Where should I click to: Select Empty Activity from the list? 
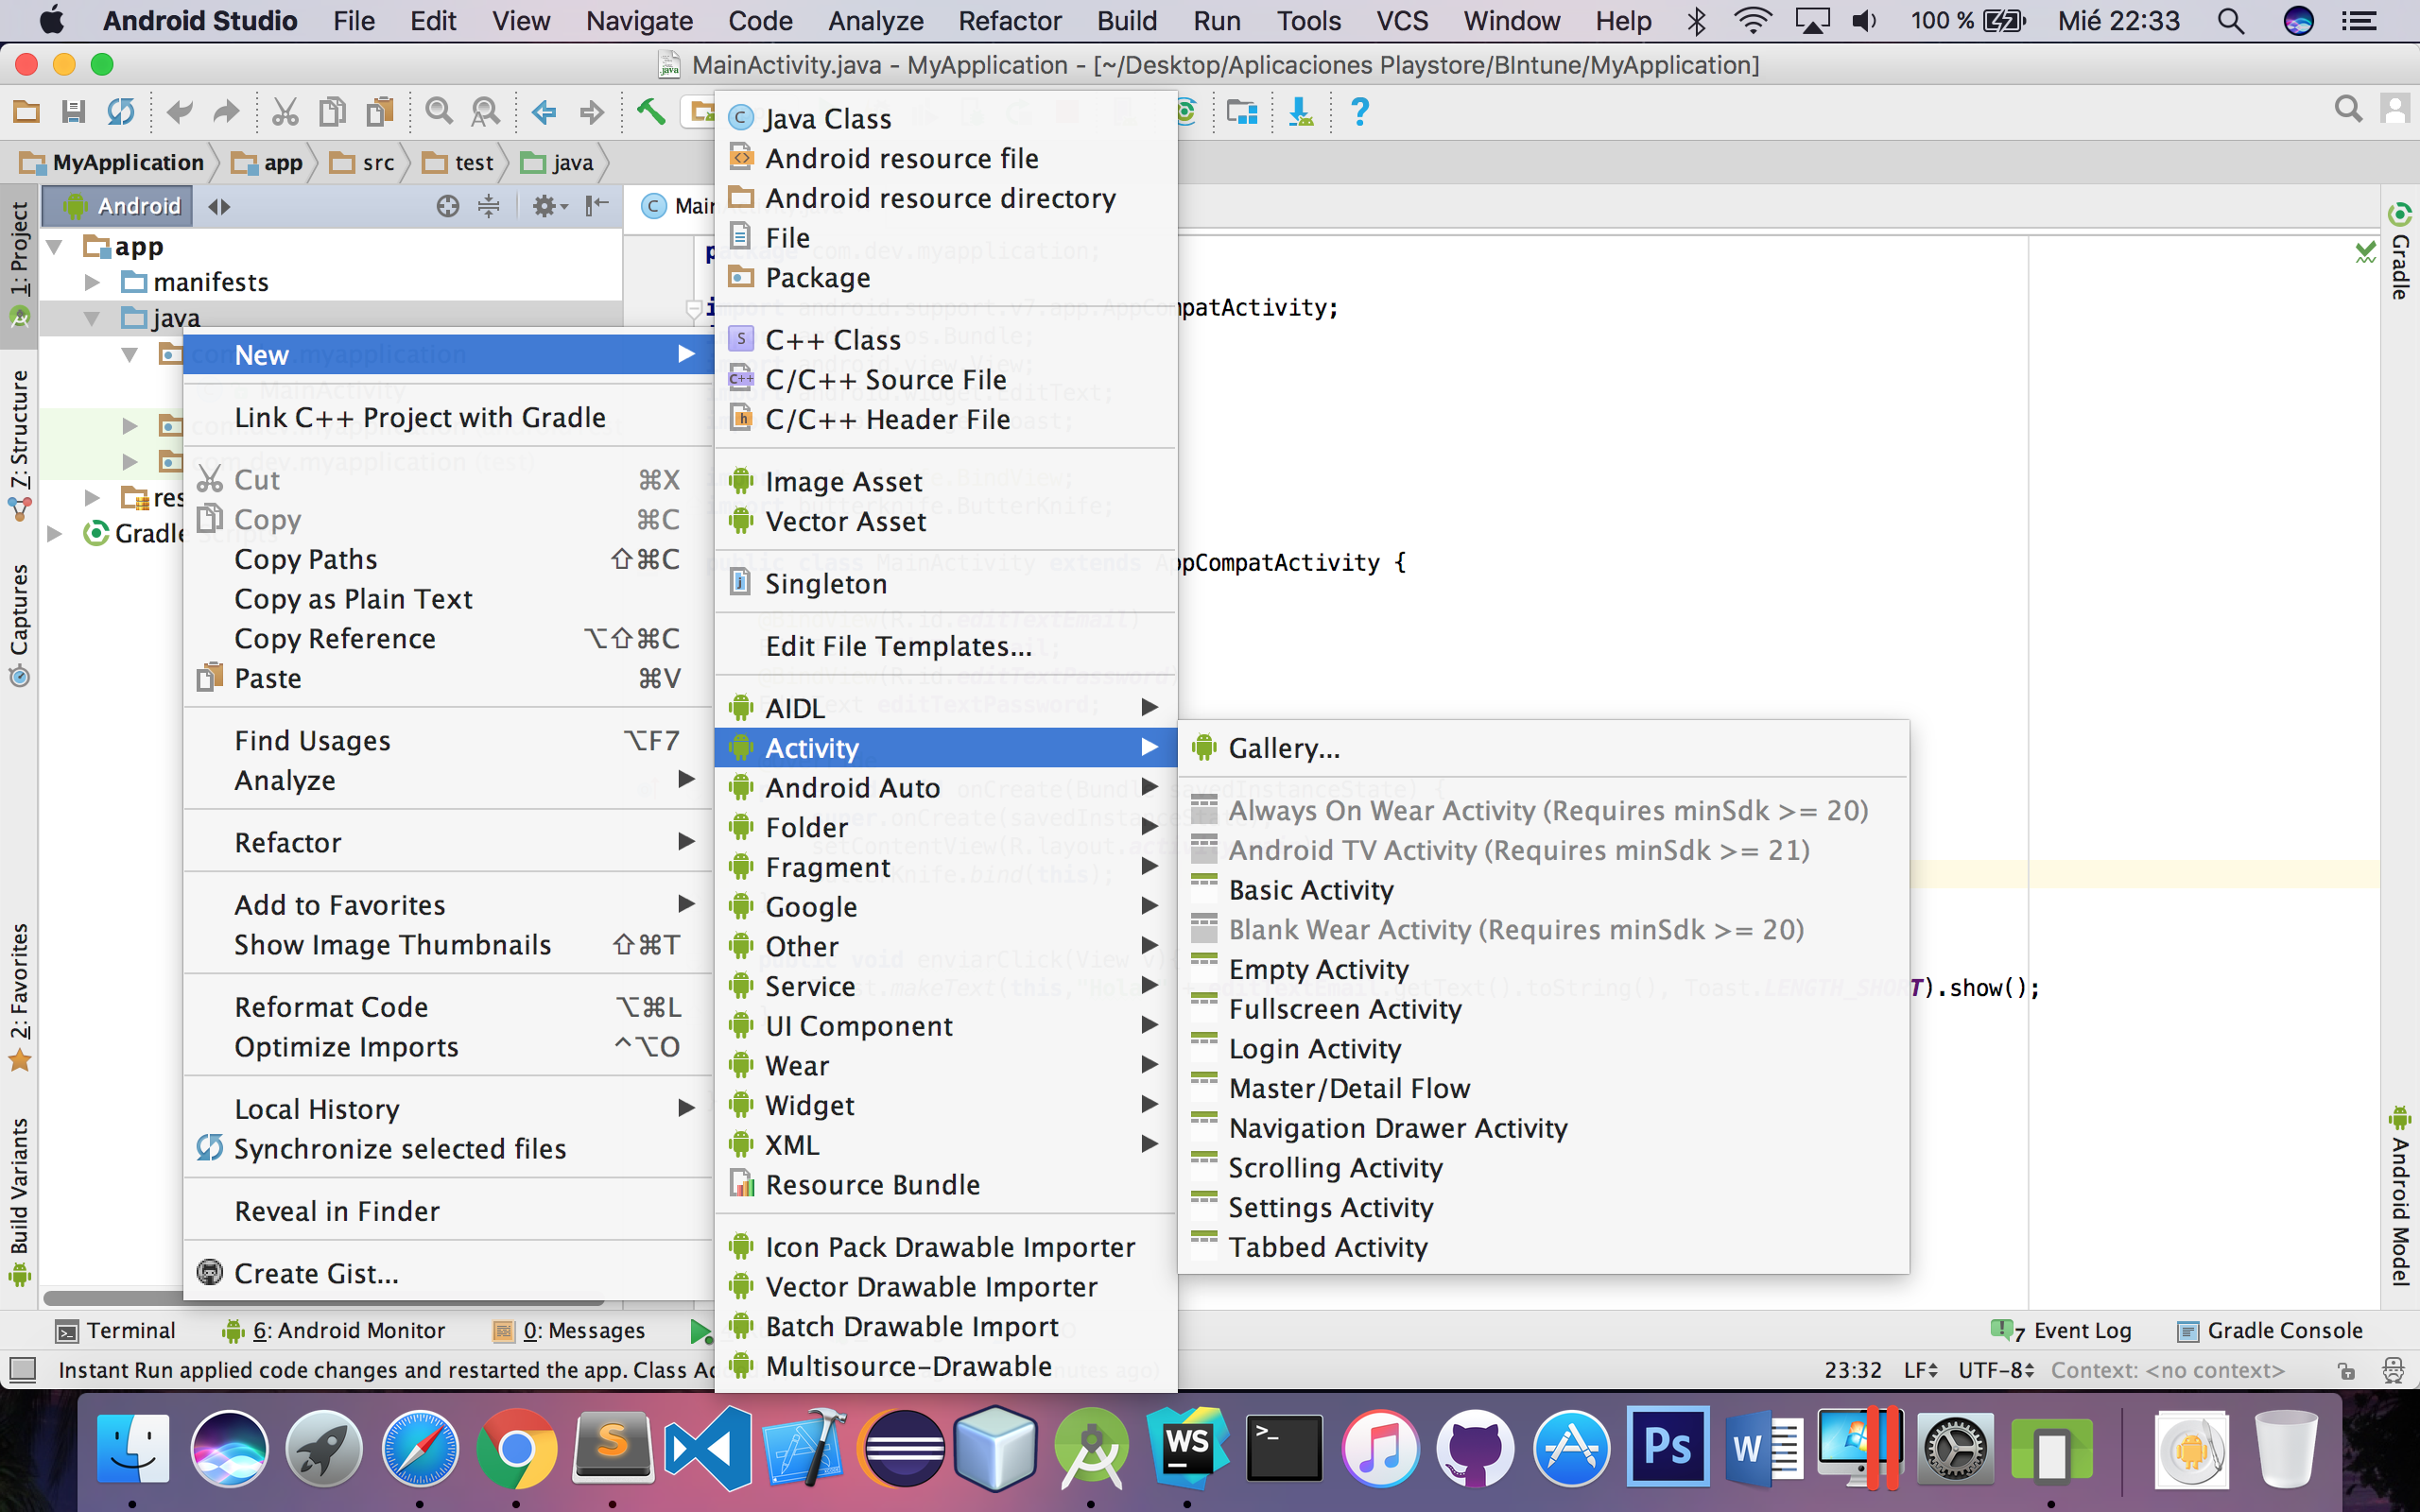(x=1544, y=969)
